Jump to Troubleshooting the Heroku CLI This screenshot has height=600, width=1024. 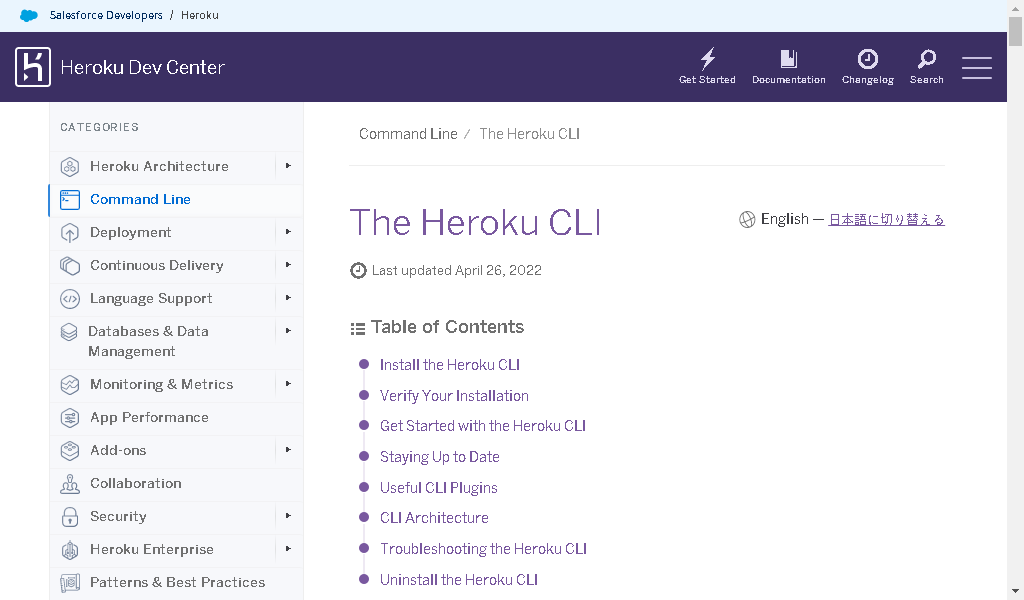483,549
